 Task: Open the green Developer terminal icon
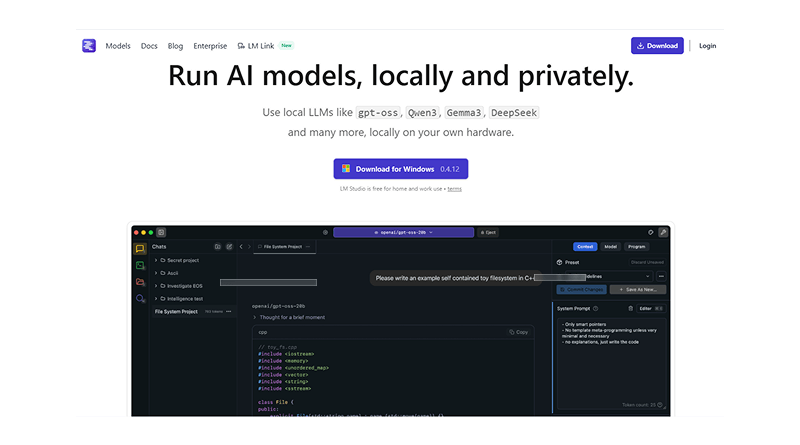[140, 265]
